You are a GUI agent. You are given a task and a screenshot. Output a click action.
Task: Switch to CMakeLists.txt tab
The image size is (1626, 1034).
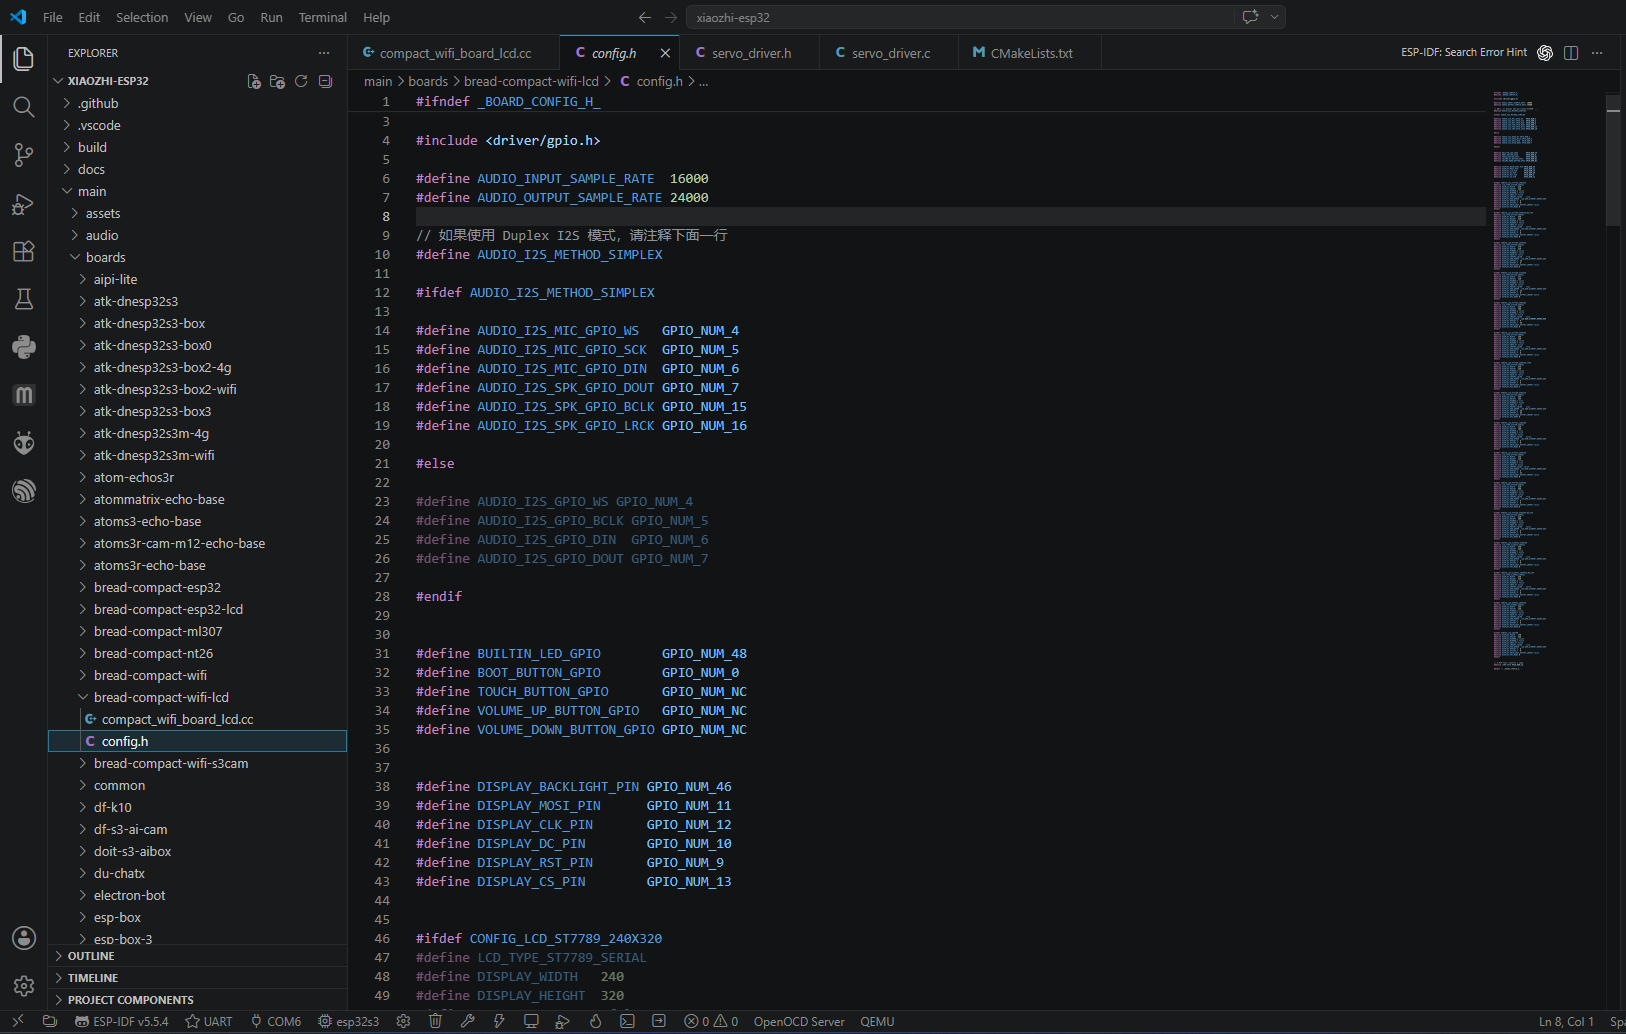click(x=1030, y=53)
